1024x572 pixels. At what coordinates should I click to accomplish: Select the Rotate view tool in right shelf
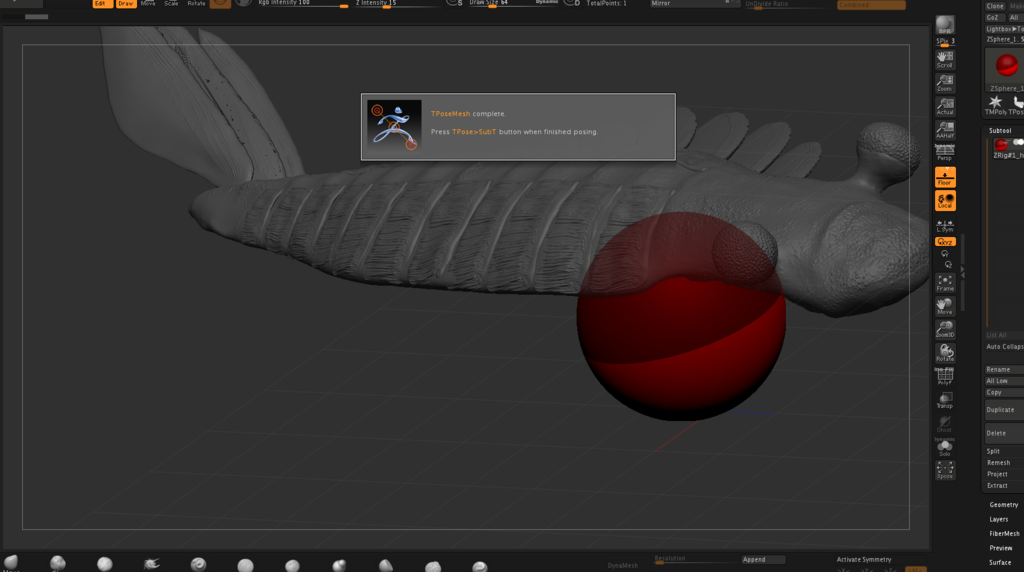(944, 353)
